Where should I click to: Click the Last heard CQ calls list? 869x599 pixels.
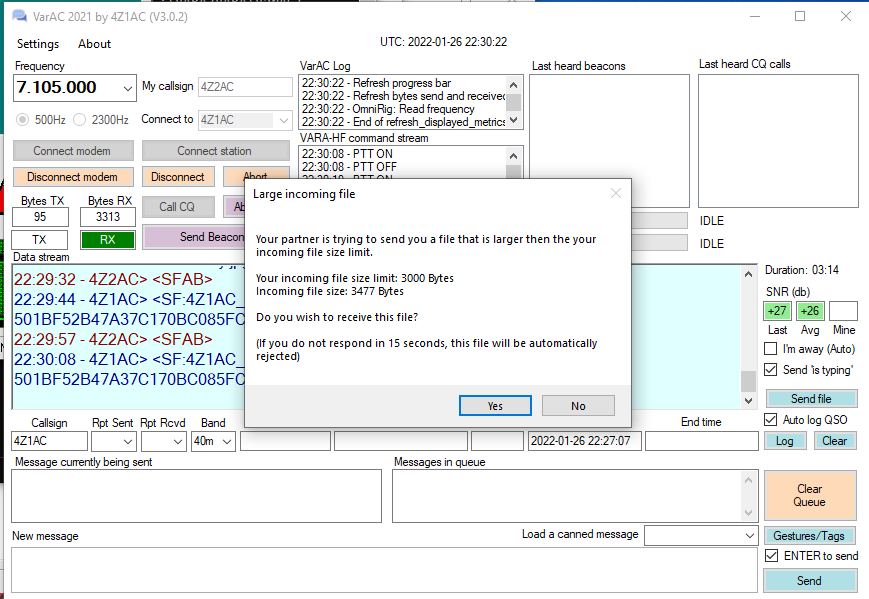778,141
